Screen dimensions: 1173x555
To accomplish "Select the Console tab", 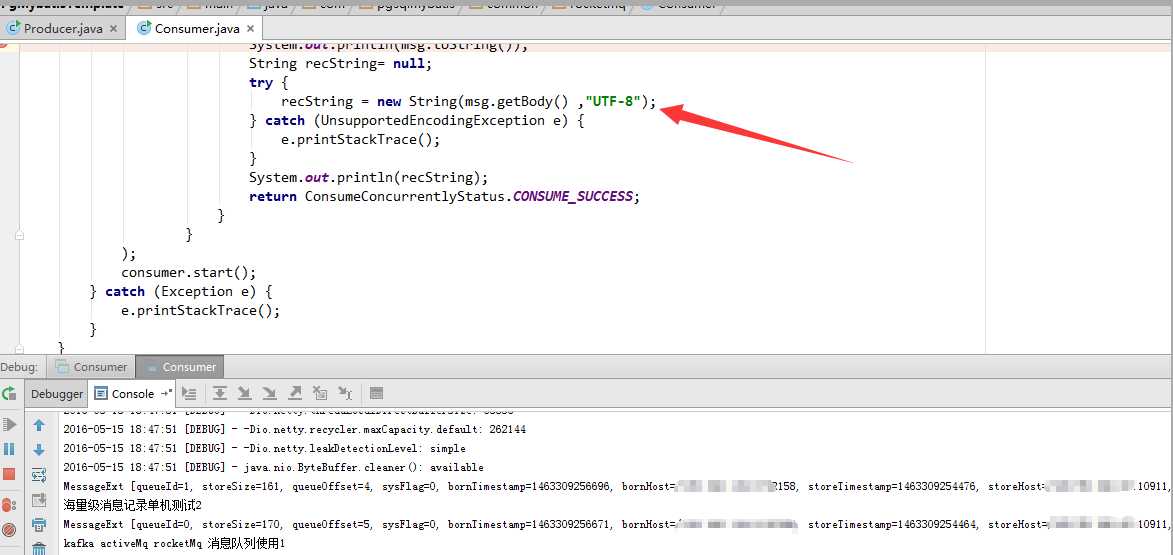I will 133,393.
